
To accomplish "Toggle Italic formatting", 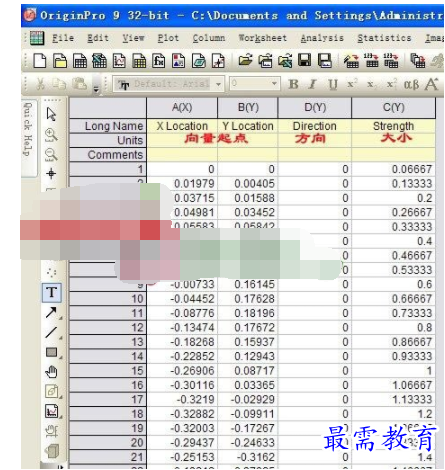I will (x=312, y=84).
